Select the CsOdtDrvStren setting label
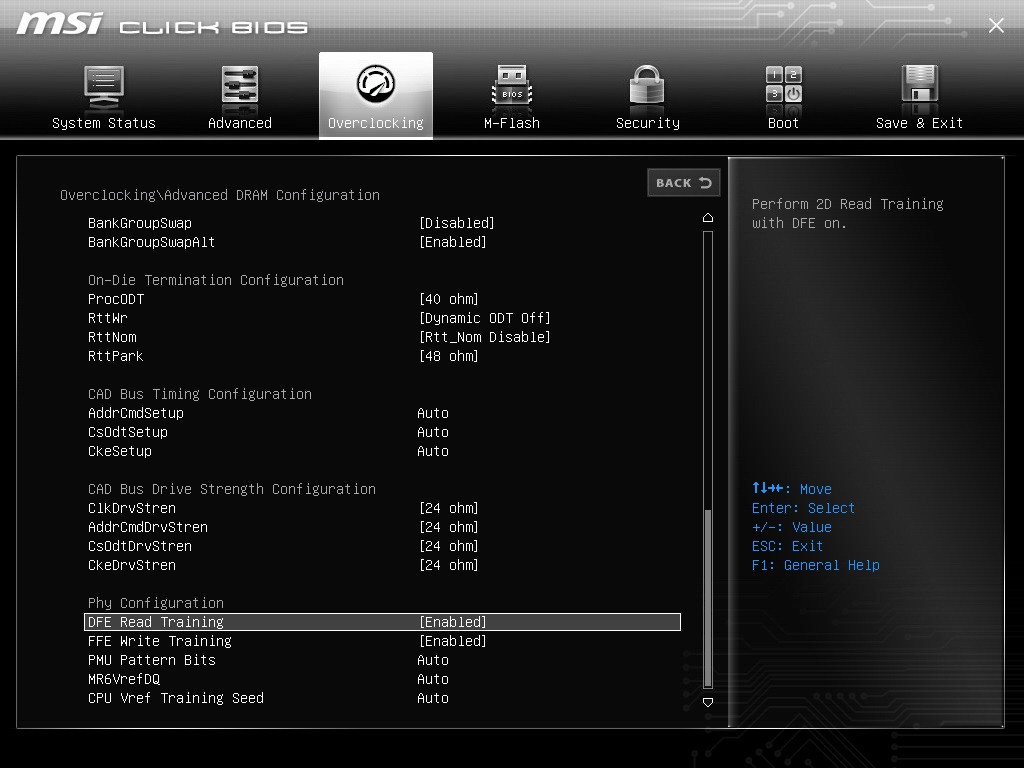This screenshot has height=768, width=1024. click(x=140, y=546)
